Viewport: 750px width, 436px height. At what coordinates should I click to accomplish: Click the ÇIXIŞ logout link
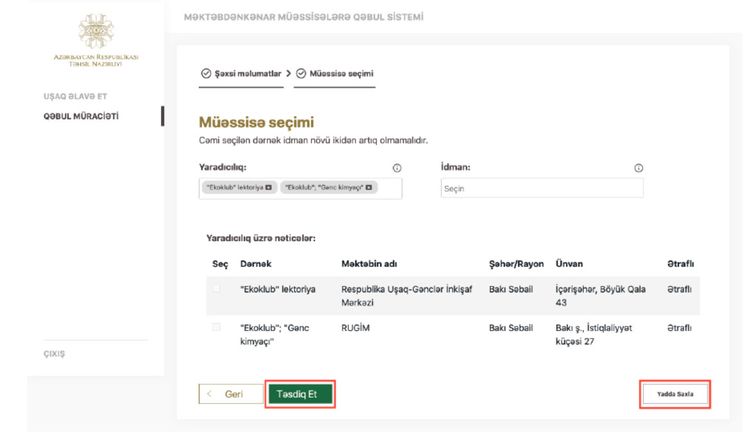coord(45,354)
